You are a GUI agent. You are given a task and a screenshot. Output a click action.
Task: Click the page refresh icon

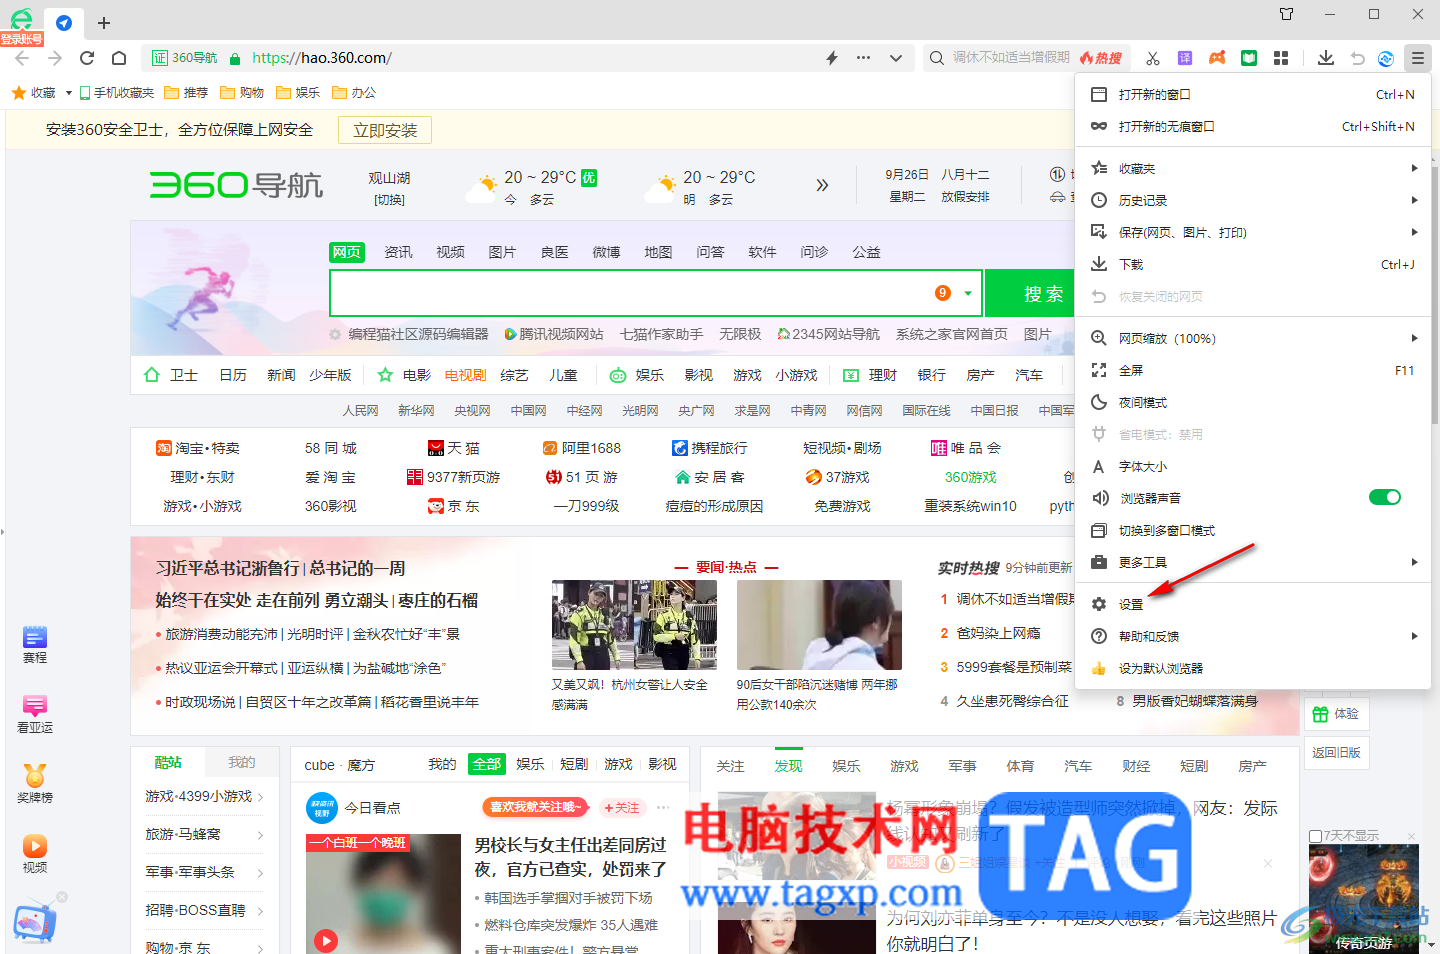pyautogui.click(x=87, y=58)
